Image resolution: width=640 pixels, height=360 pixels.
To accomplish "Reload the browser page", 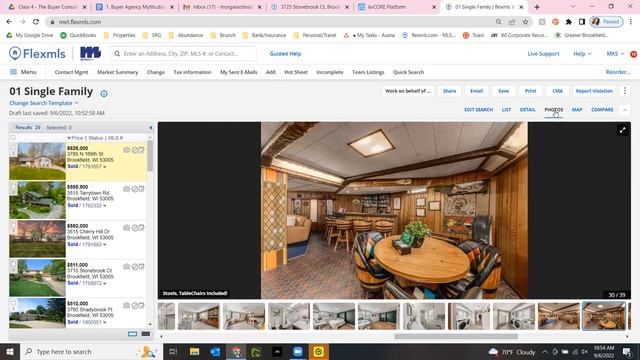I will [x=36, y=22].
